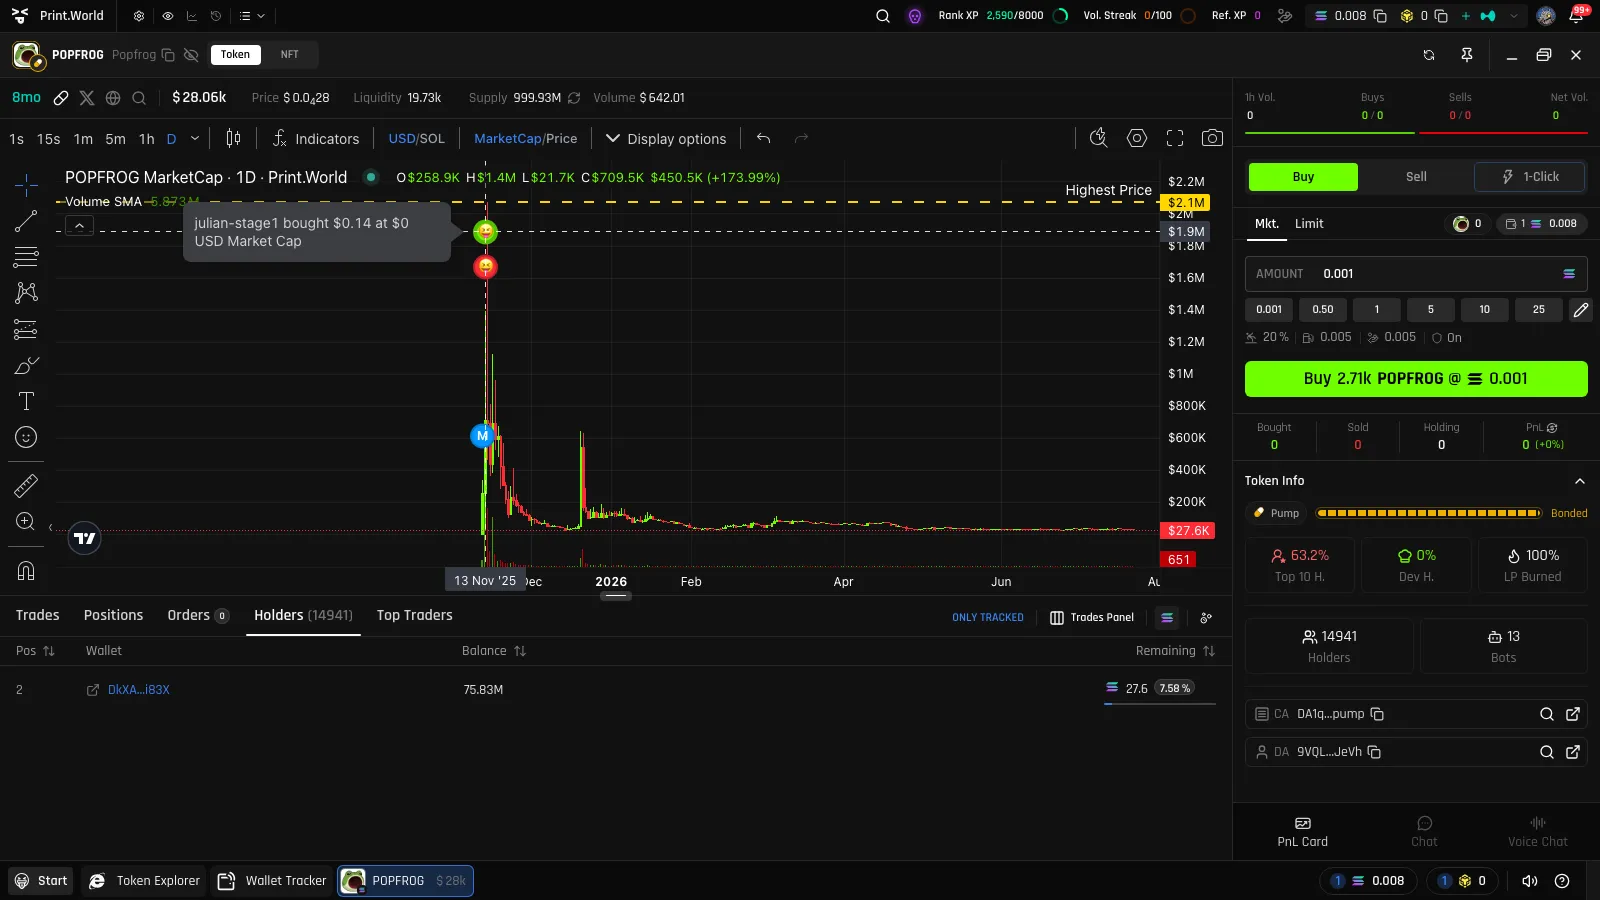
Task: Refresh the supply value icon
Action: [574, 98]
